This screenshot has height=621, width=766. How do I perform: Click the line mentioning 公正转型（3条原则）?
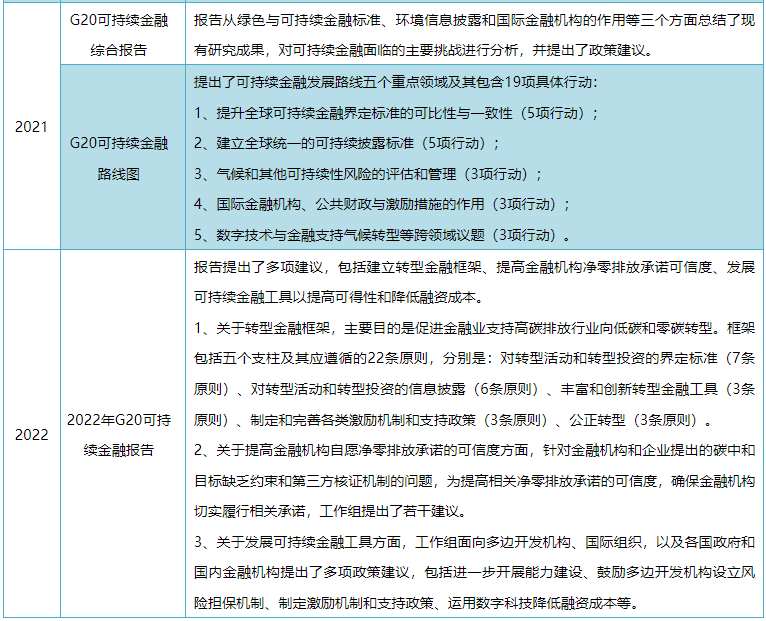[453, 420]
